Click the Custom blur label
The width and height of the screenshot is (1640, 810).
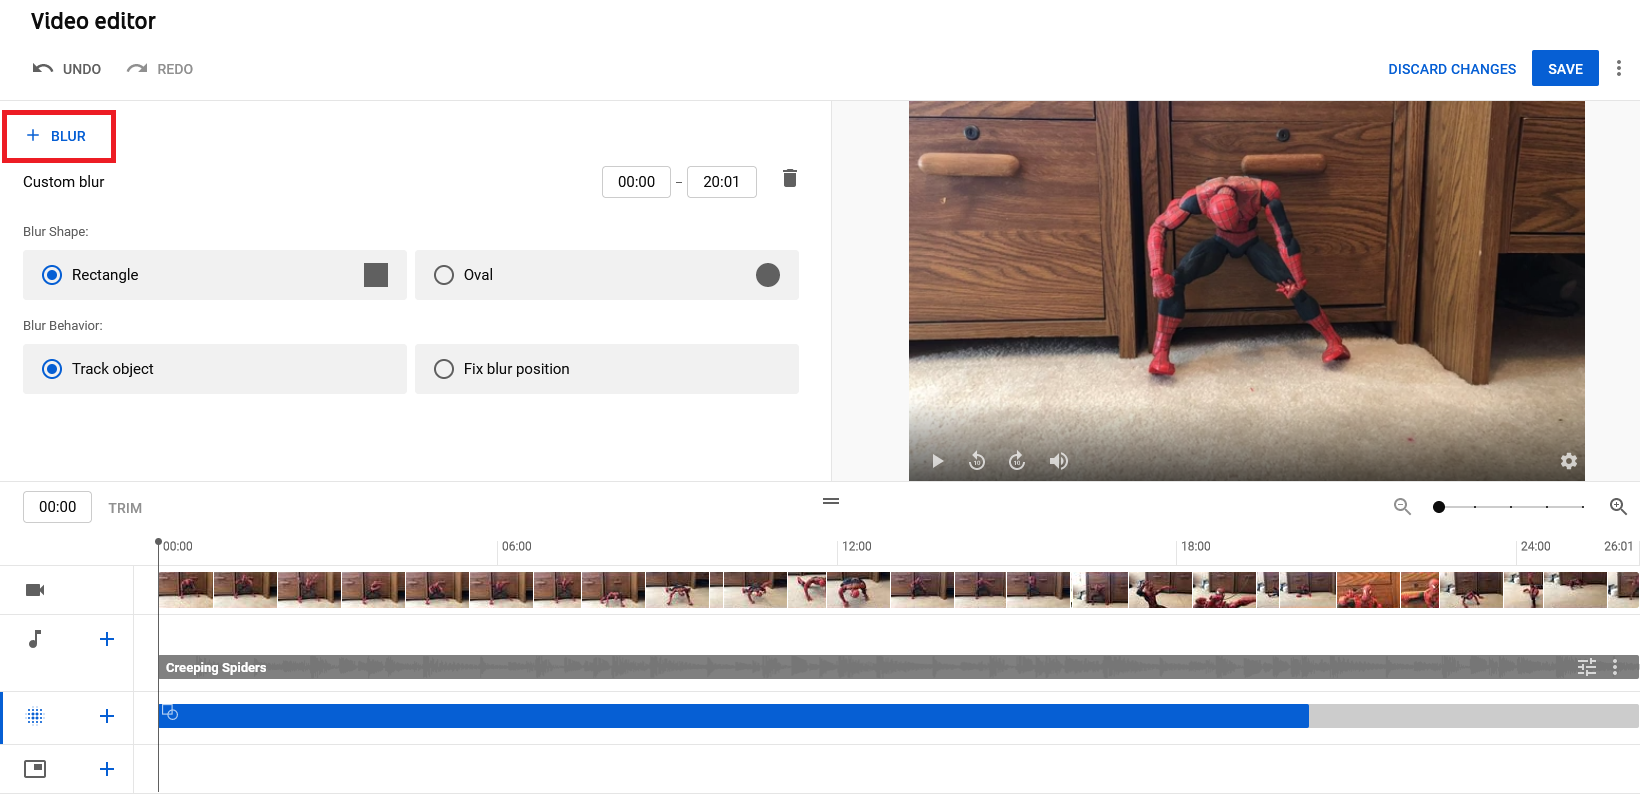click(64, 182)
